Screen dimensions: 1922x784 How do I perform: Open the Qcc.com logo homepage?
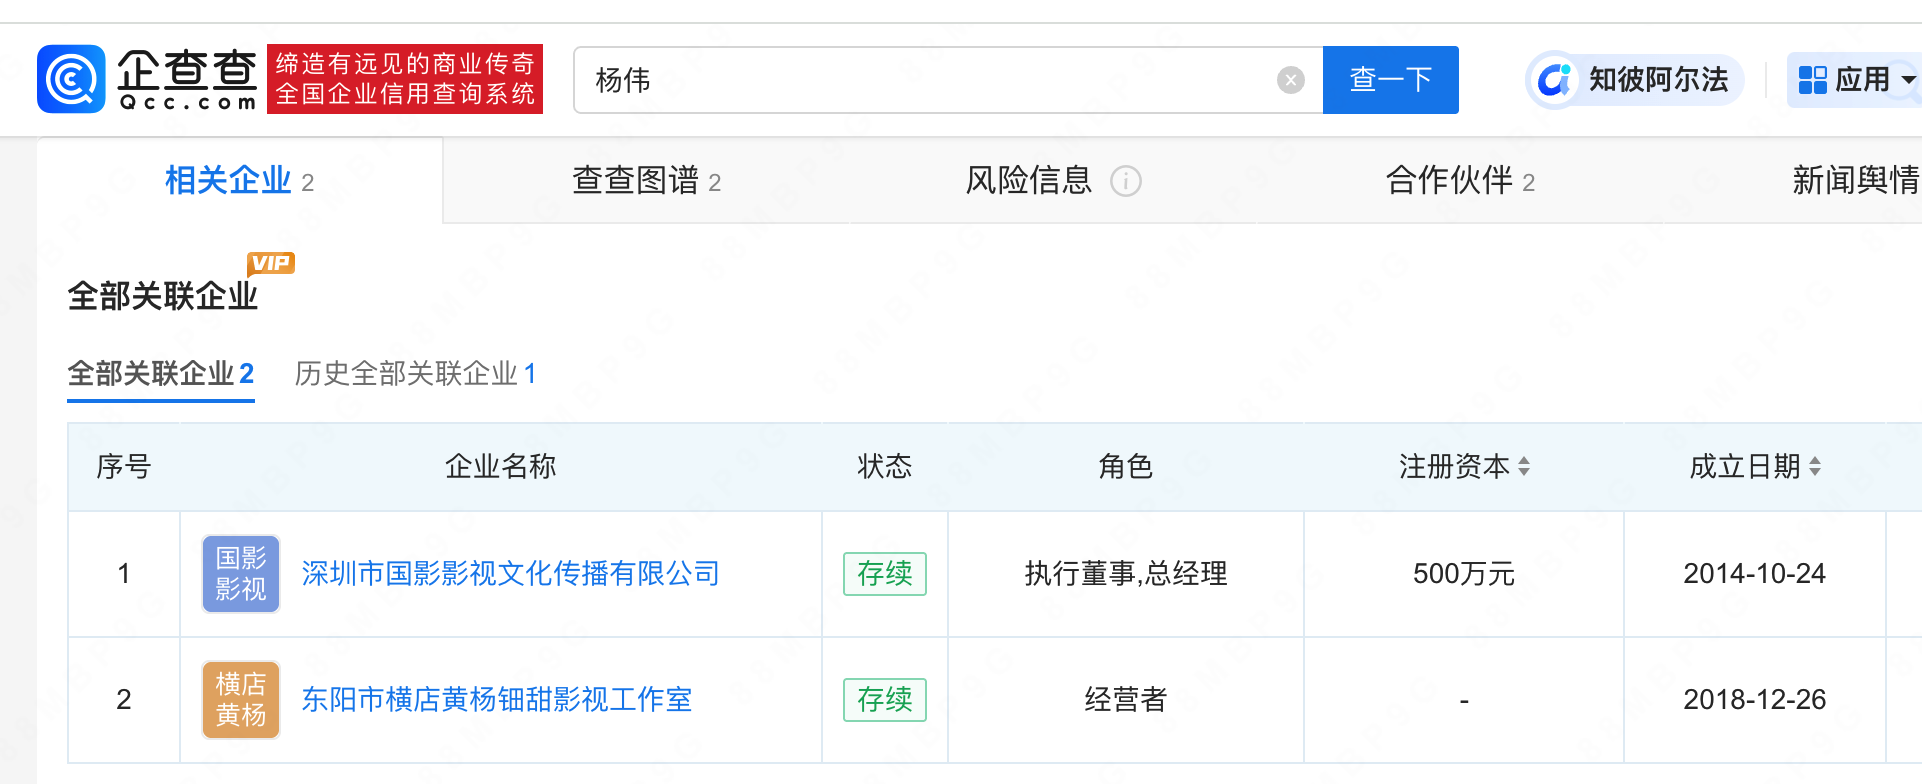coord(147,79)
